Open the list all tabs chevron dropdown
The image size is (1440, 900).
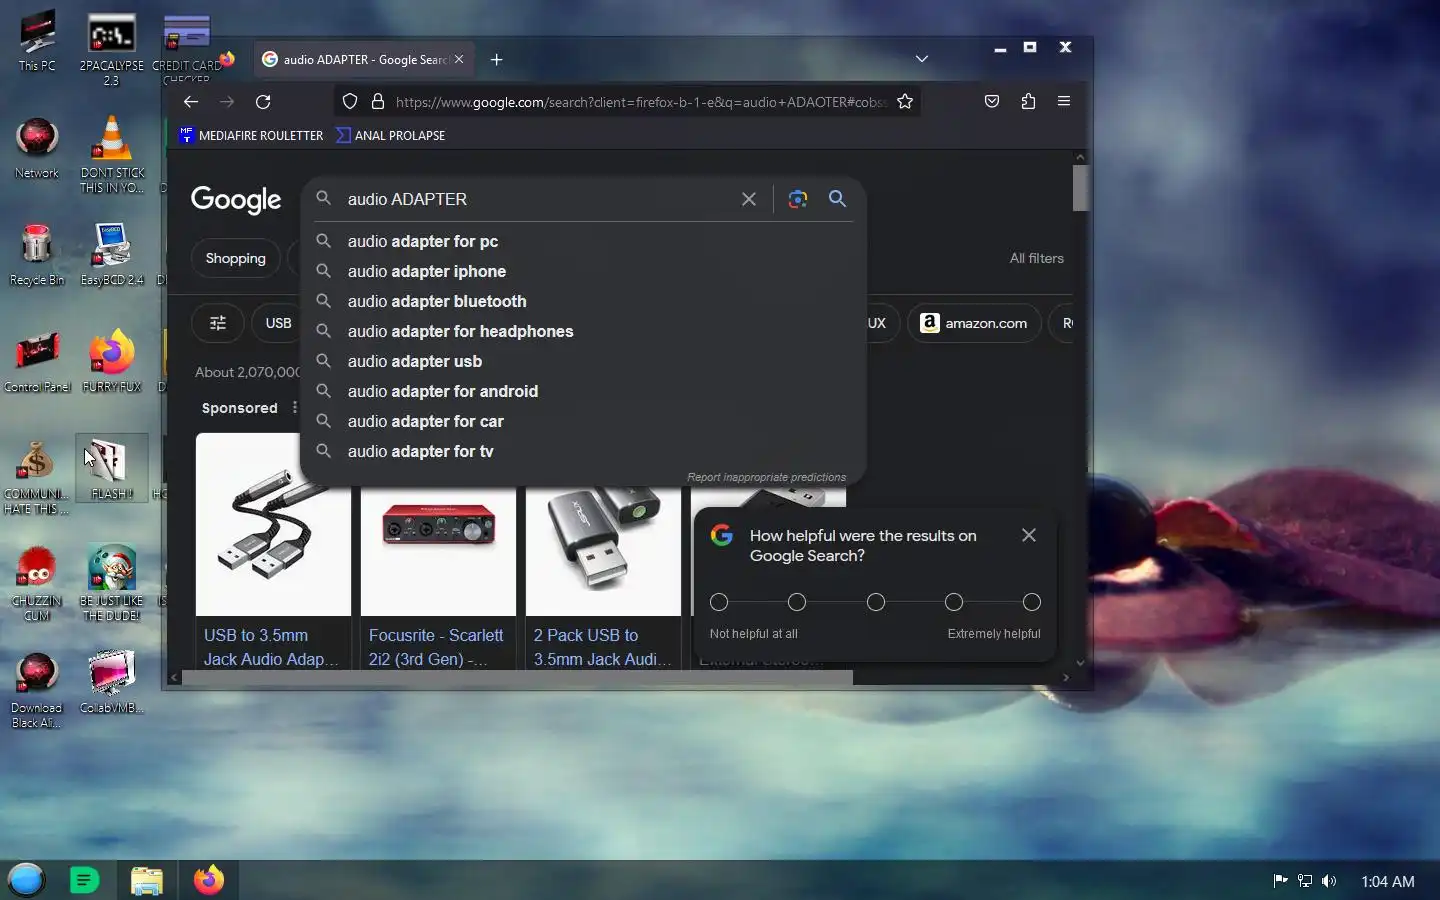(922, 59)
